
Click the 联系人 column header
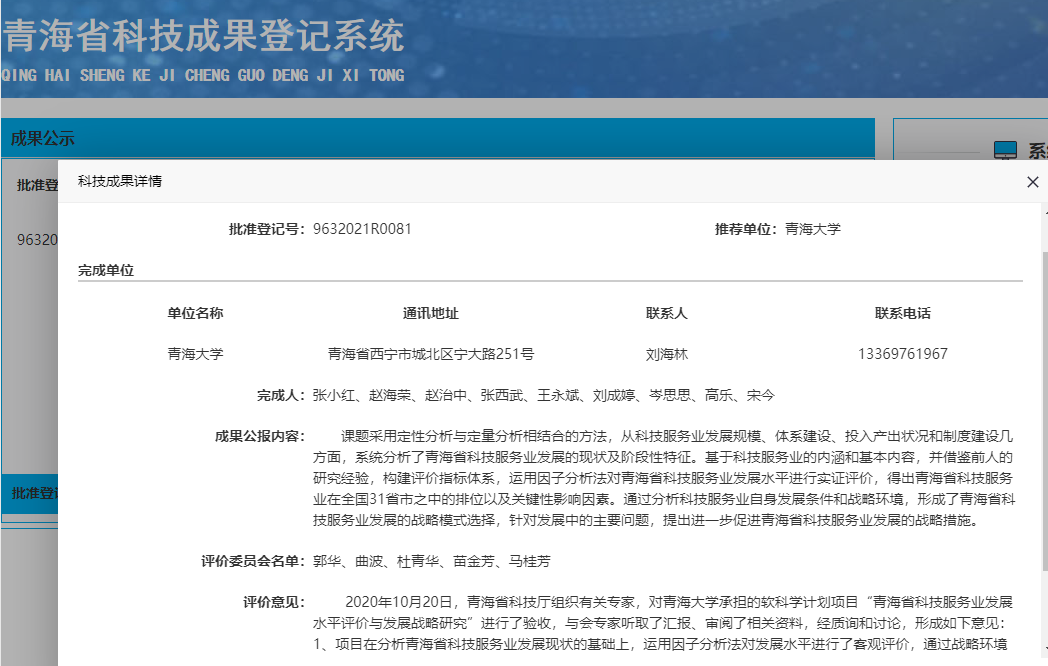[666, 313]
